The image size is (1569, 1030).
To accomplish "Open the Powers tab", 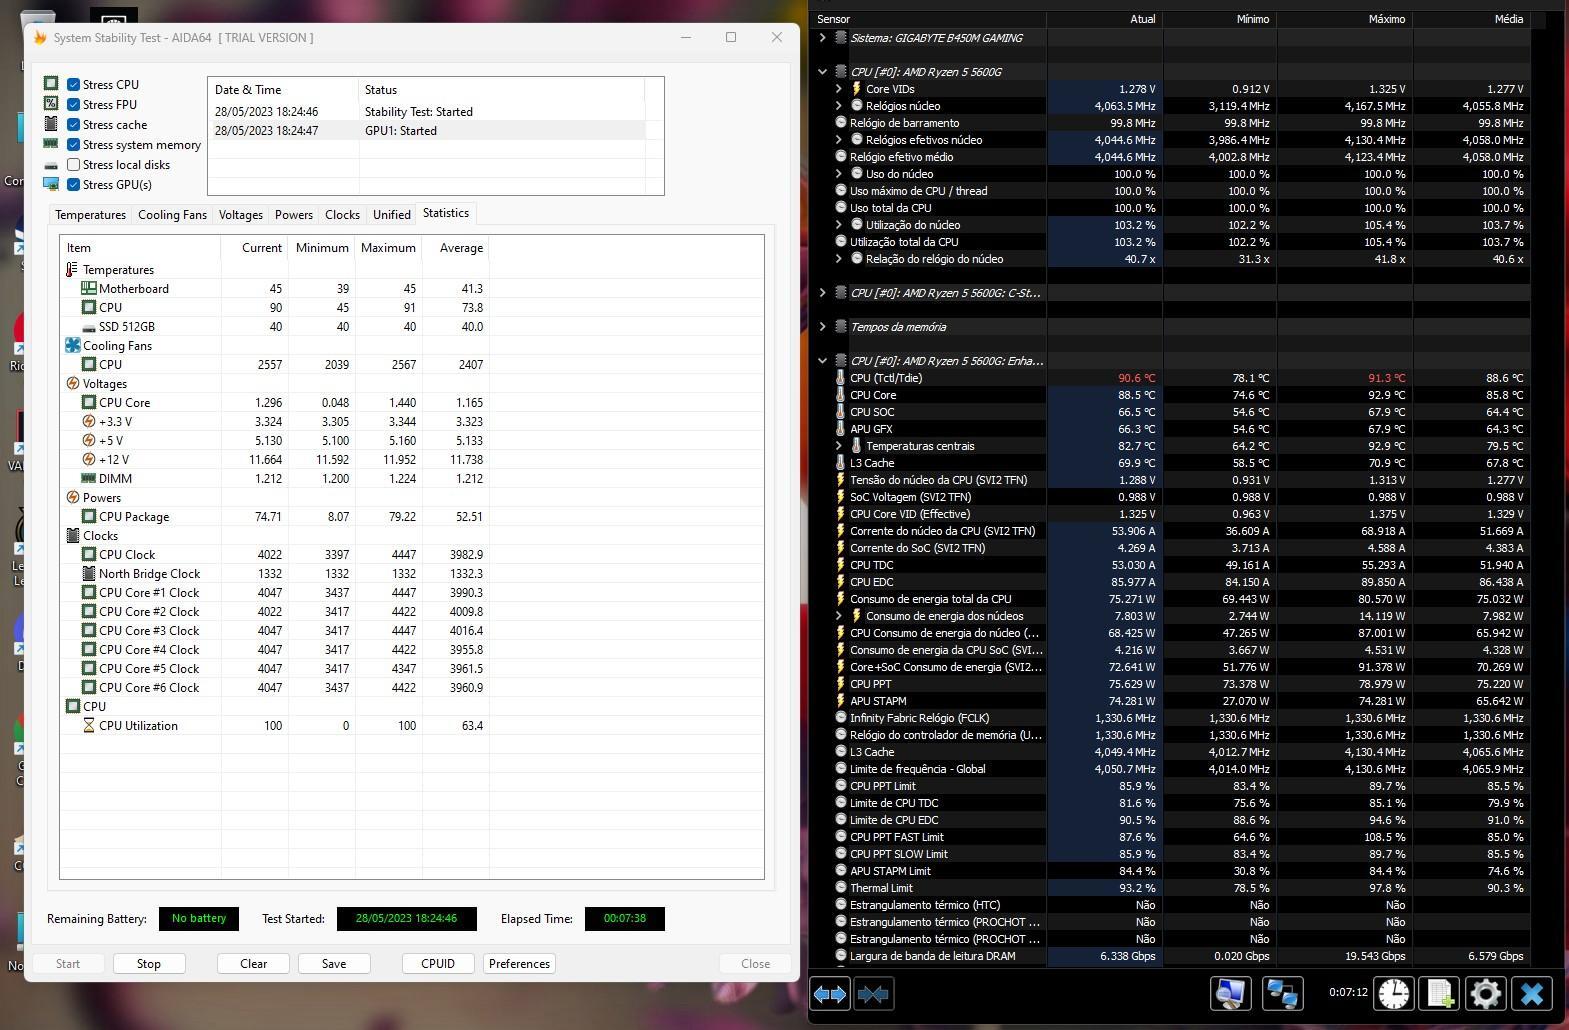I will (294, 215).
